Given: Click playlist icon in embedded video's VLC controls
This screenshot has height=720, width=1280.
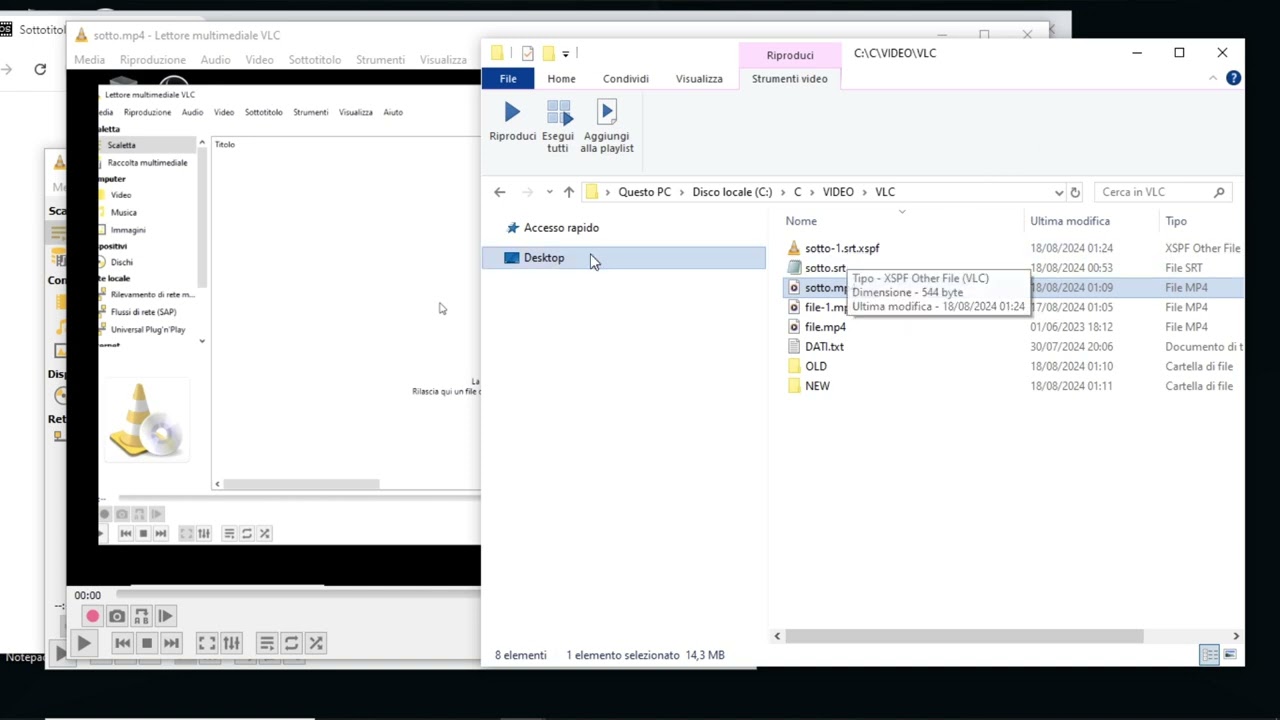Looking at the screenshot, I should [229, 534].
